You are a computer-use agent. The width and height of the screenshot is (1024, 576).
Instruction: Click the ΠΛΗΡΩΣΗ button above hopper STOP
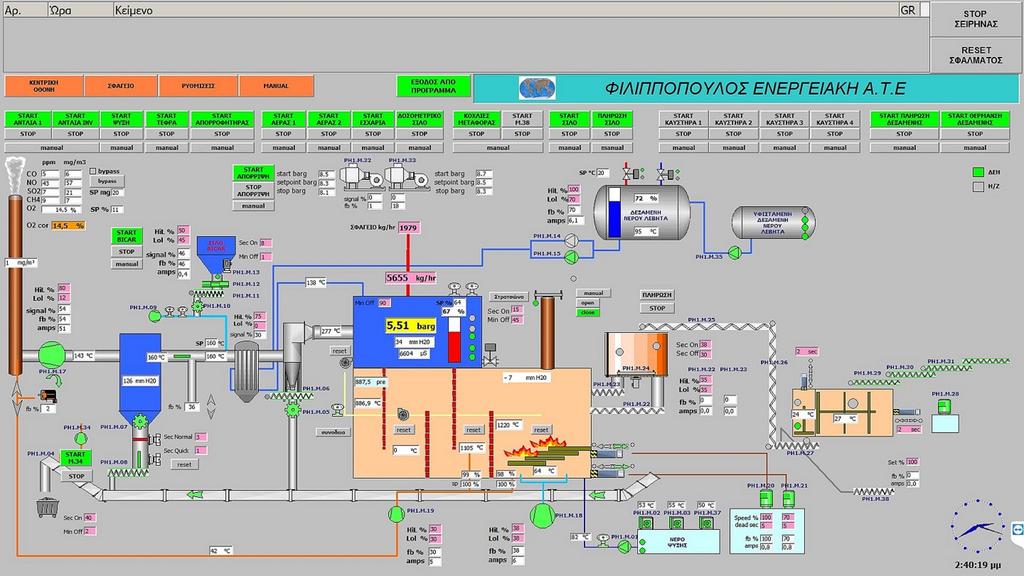tap(657, 295)
